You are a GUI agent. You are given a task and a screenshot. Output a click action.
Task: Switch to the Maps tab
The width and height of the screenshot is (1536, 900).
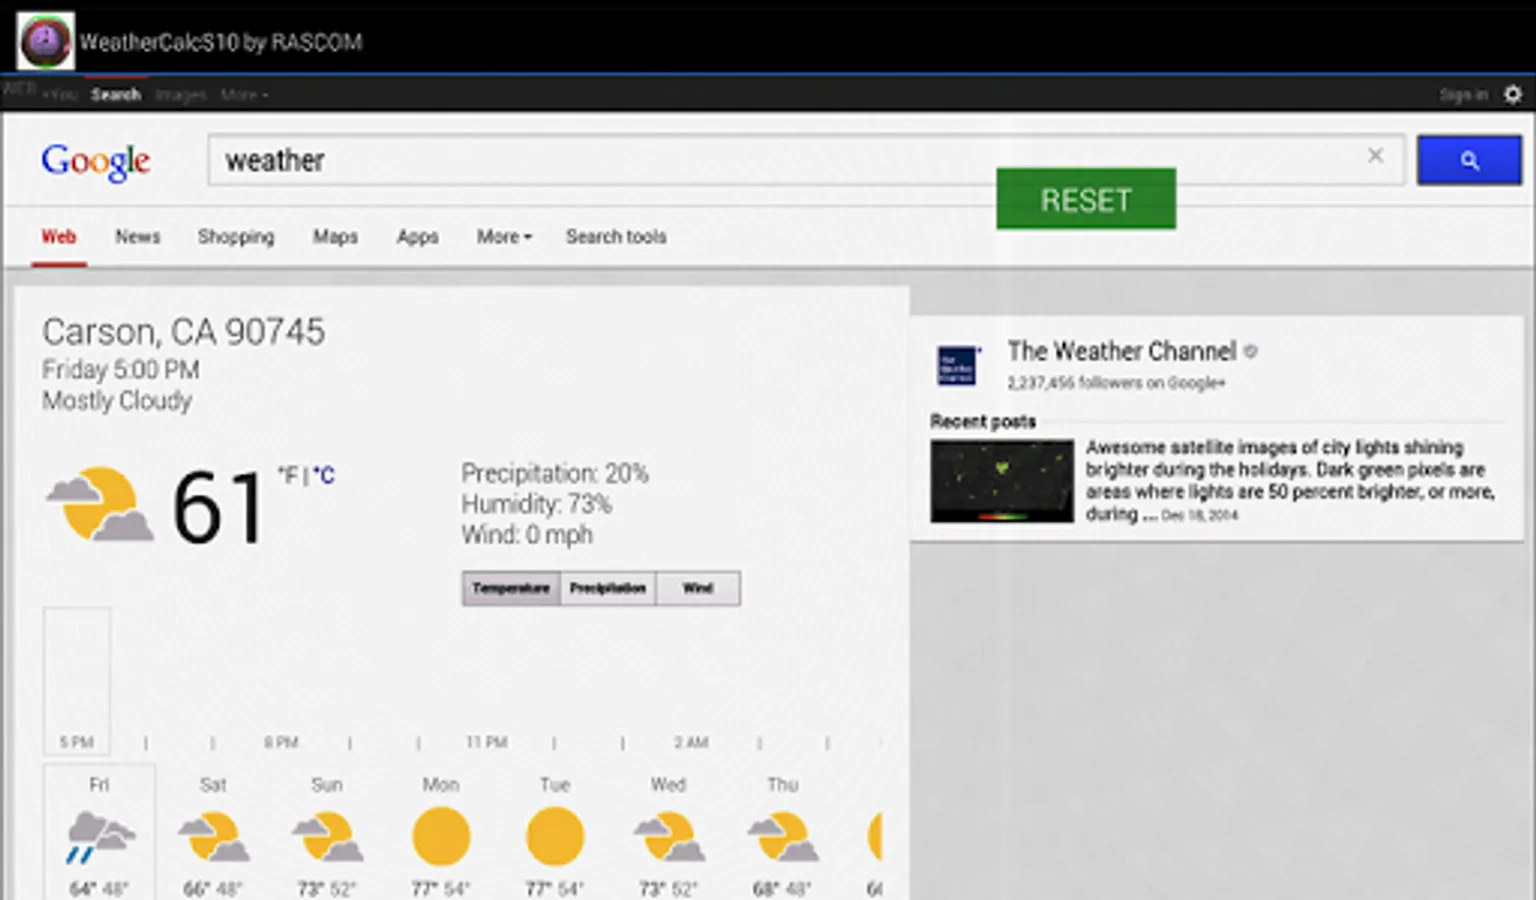(335, 237)
